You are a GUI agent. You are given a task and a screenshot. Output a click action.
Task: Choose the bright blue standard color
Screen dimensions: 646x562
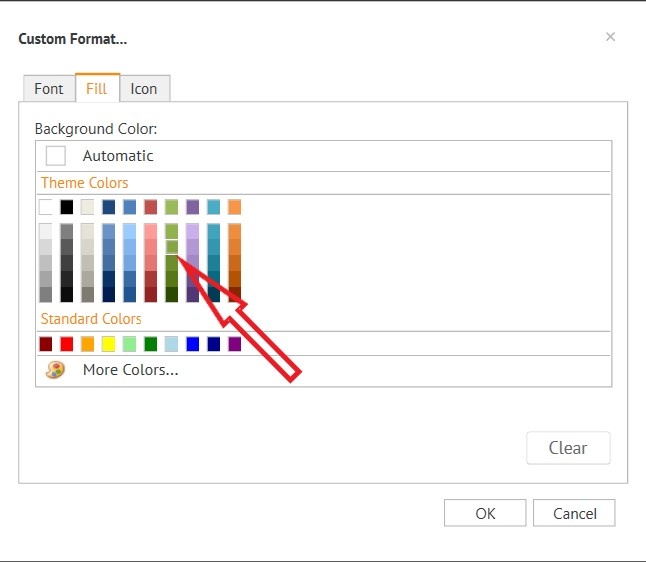pyautogui.click(x=193, y=344)
